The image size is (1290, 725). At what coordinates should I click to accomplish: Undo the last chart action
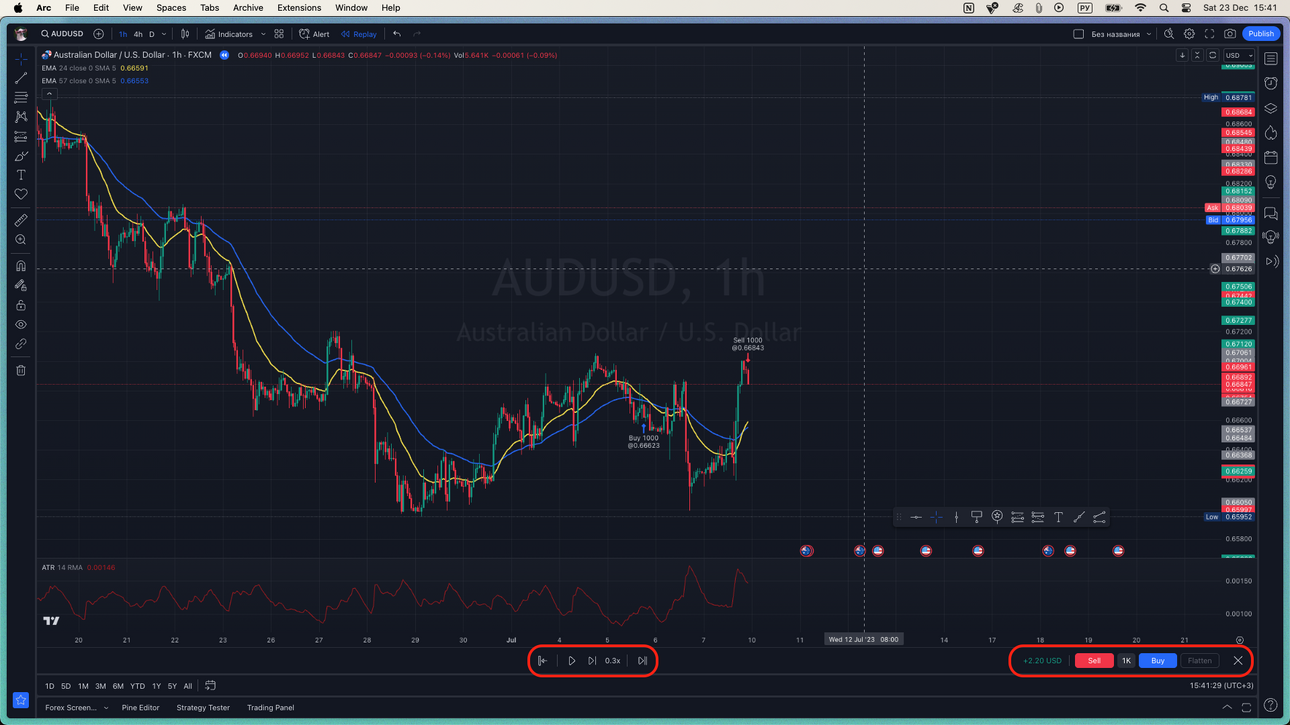tap(397, 34)
